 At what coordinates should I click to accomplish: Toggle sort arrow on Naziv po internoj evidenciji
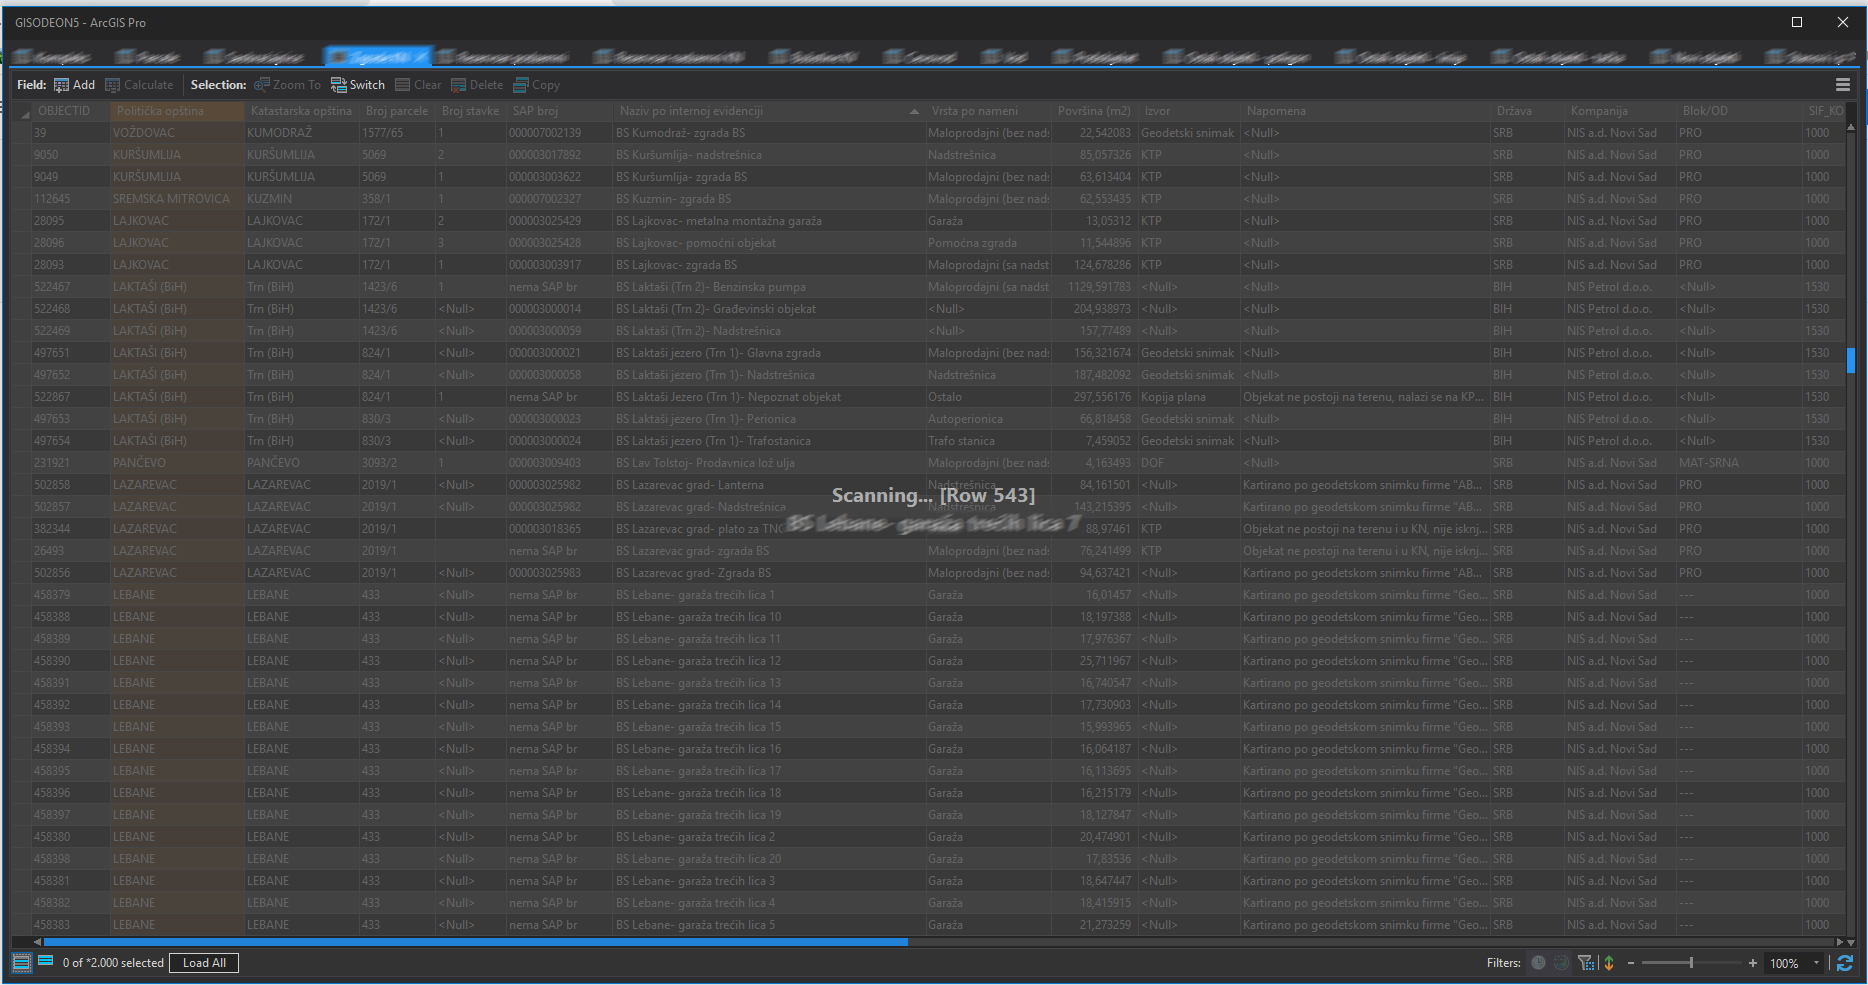914,111
